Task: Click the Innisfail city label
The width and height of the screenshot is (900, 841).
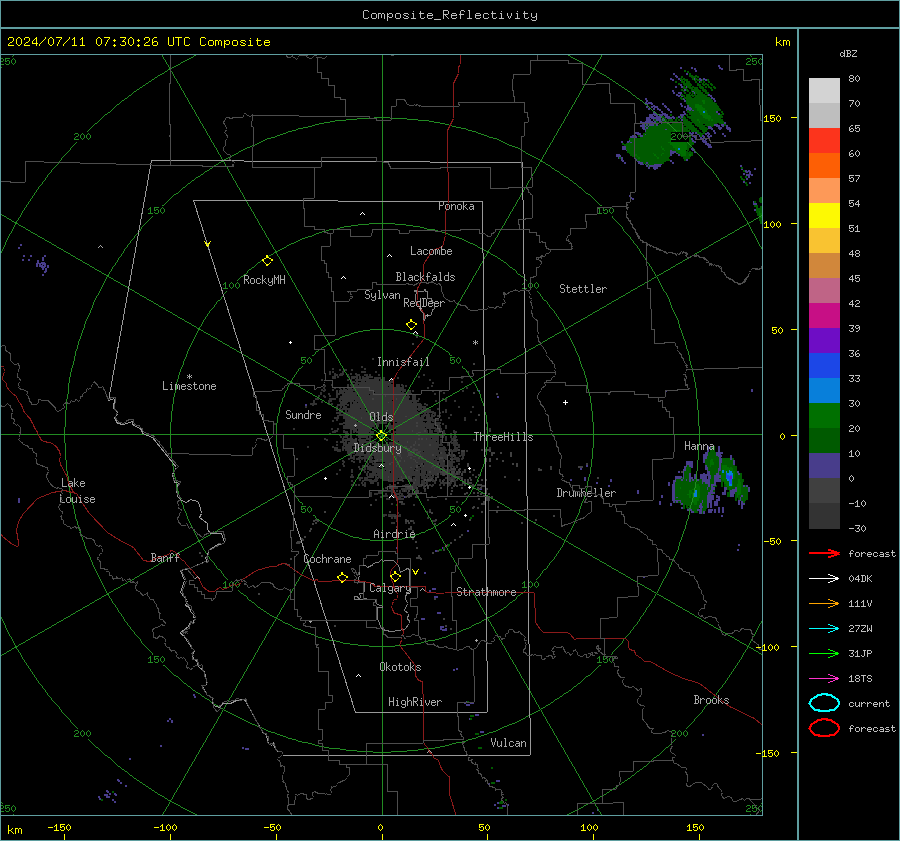Action: coord(403,362)
